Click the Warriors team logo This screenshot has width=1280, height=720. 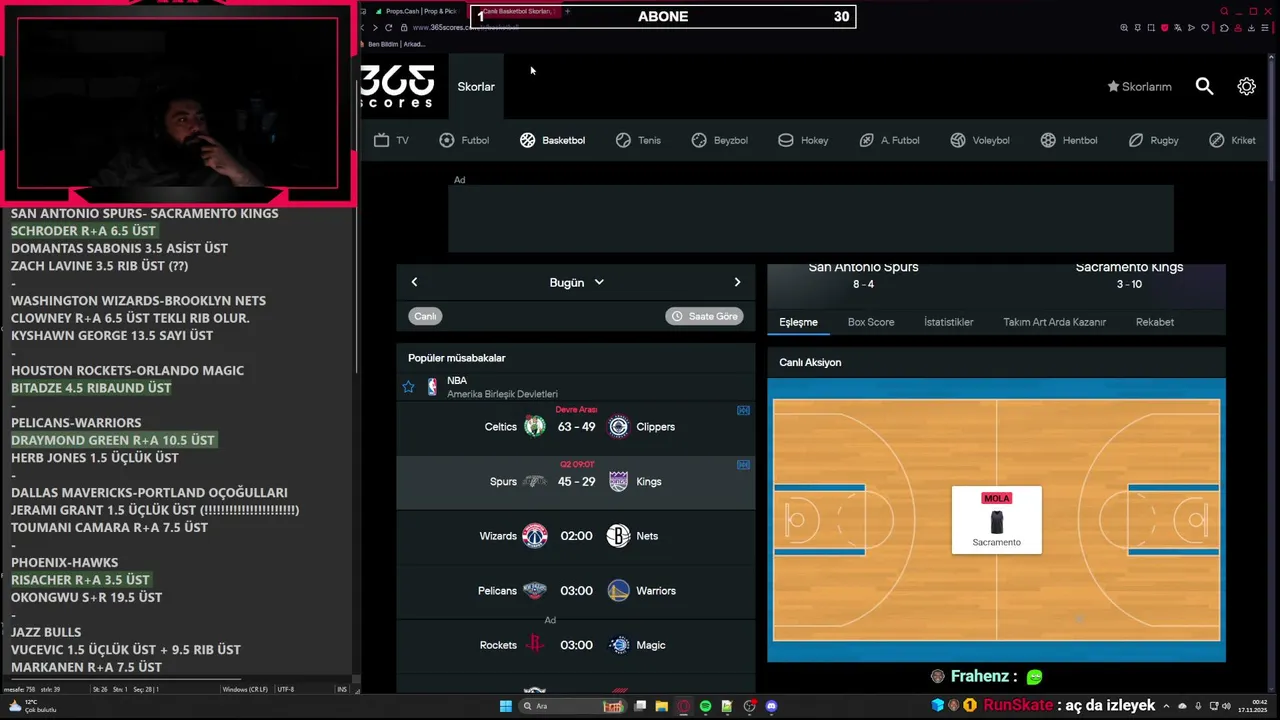[x=619, y=591]
